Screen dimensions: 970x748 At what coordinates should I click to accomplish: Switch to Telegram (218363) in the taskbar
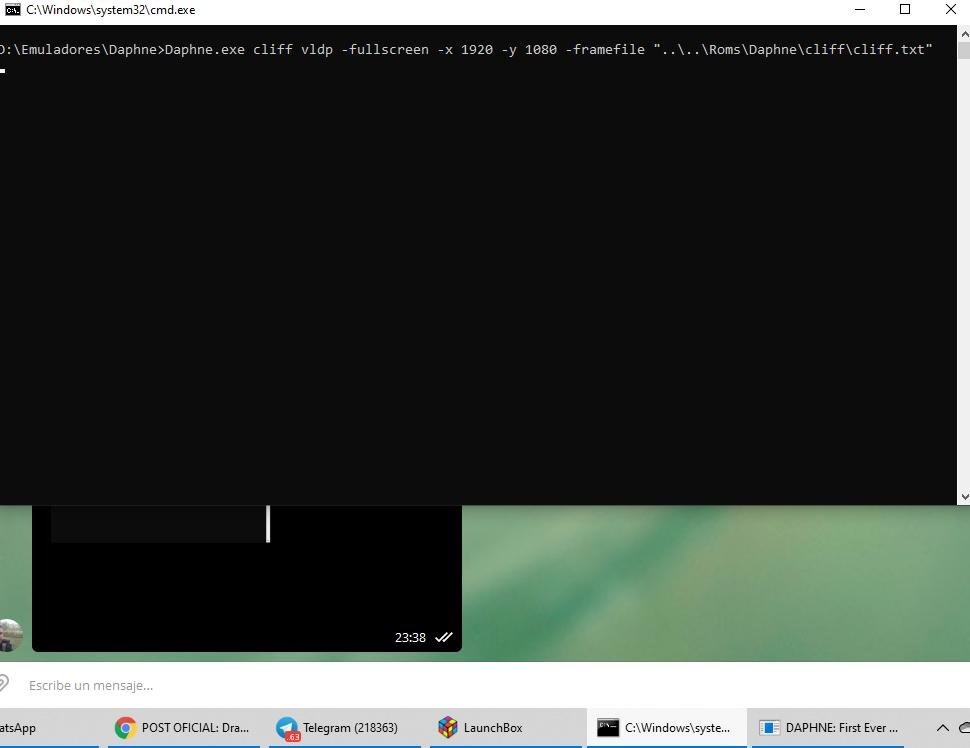(x=345, y=728)
